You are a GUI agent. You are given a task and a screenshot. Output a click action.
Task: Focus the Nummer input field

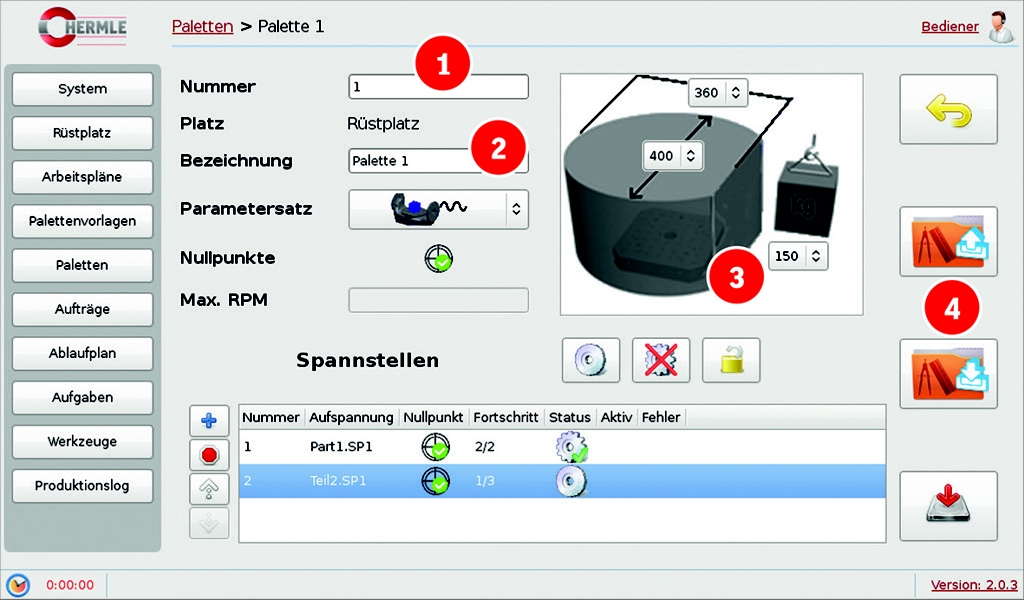point(438,87)
